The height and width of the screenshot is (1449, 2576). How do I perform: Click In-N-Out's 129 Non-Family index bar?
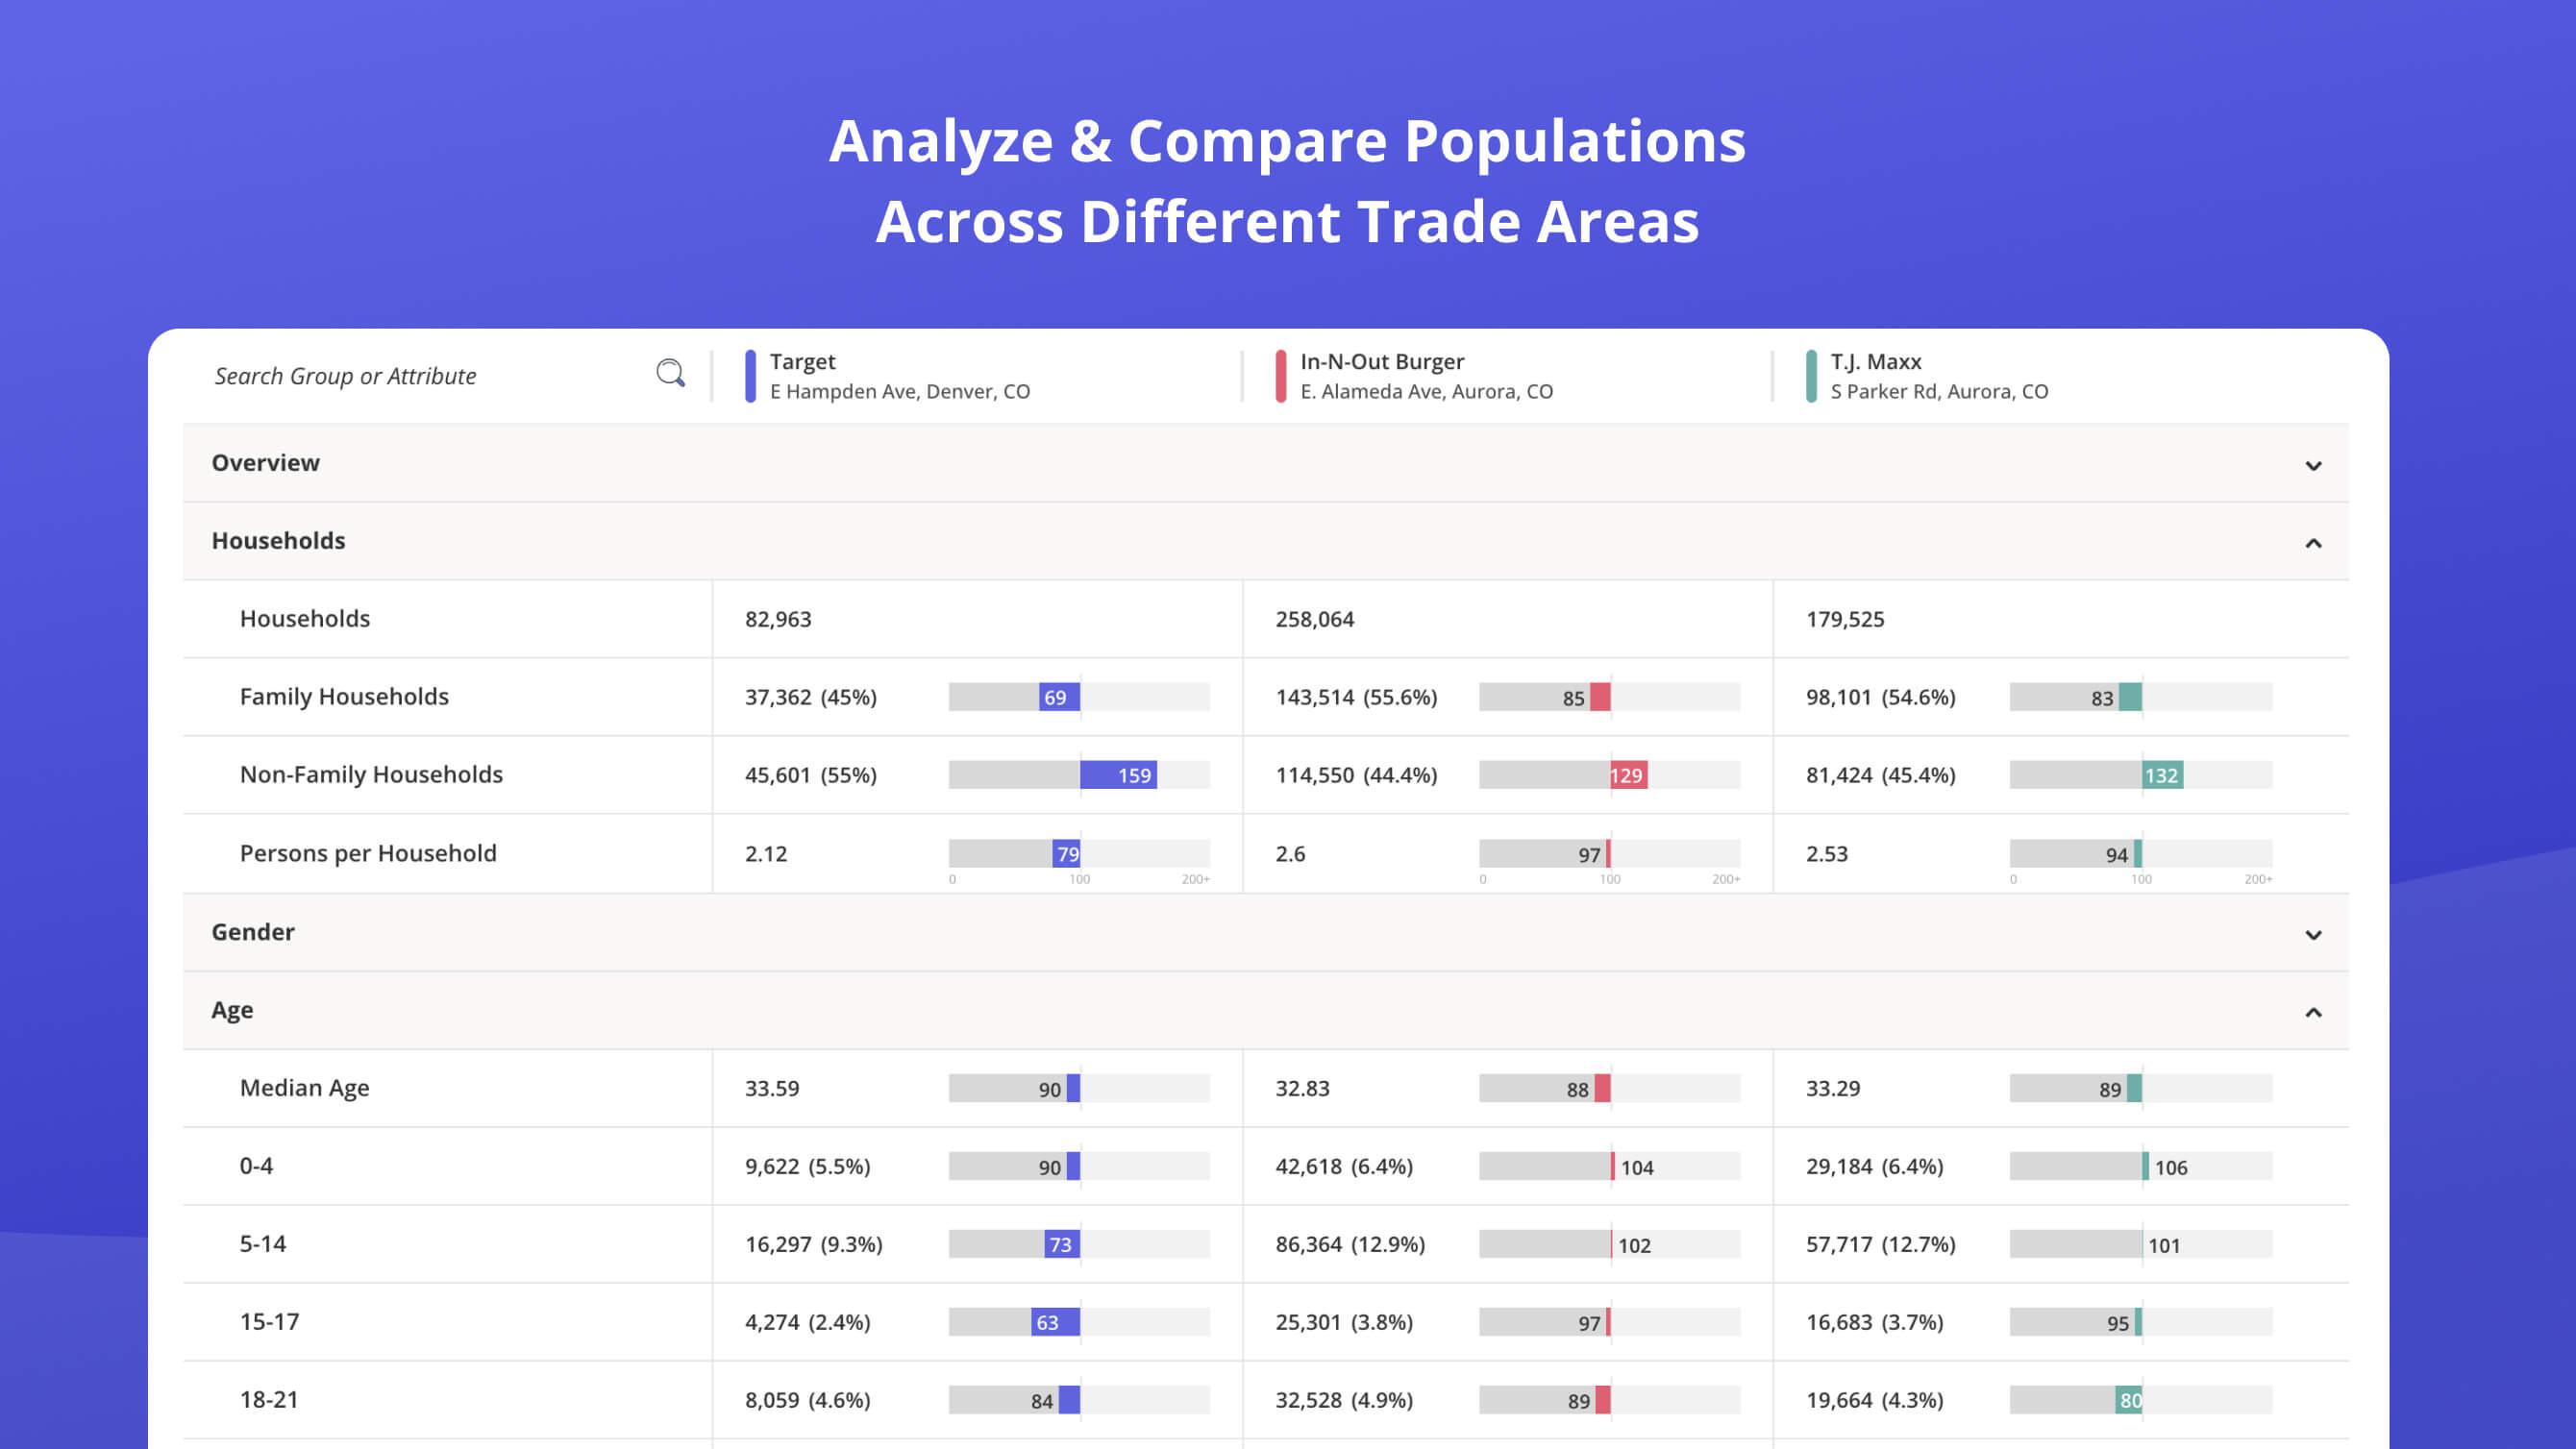(1628, 775)
